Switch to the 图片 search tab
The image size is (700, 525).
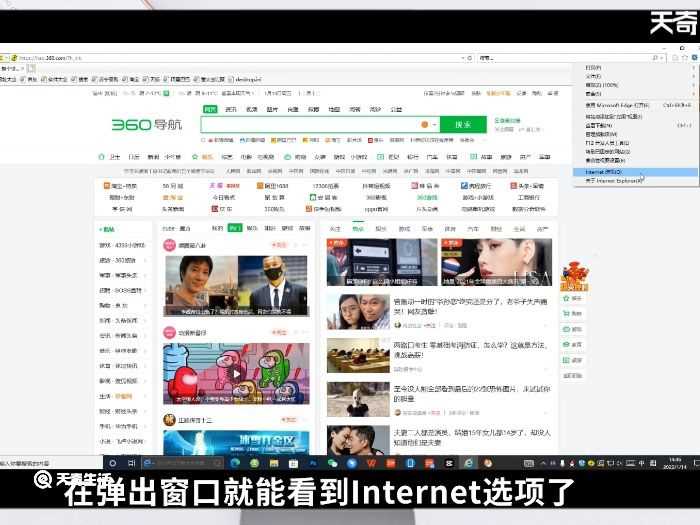click(x=272, y=109)
